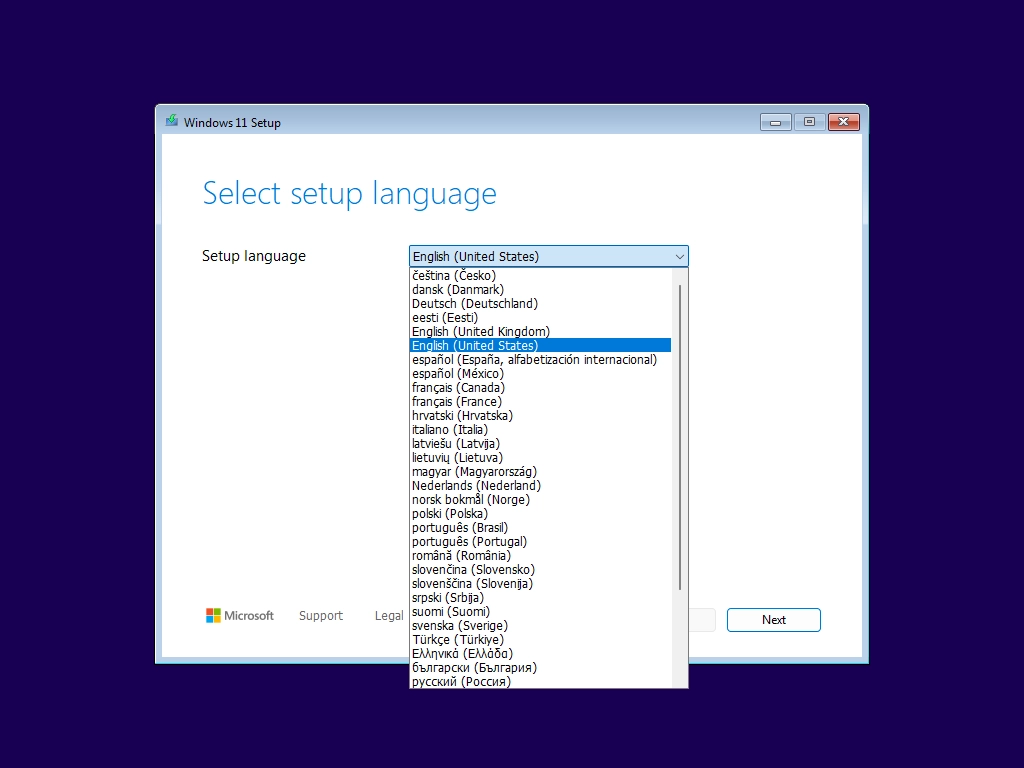Select hrvatski (Hrvatska) language
Viewport: 1024px width, 768px height.
[x=540, y=416]
